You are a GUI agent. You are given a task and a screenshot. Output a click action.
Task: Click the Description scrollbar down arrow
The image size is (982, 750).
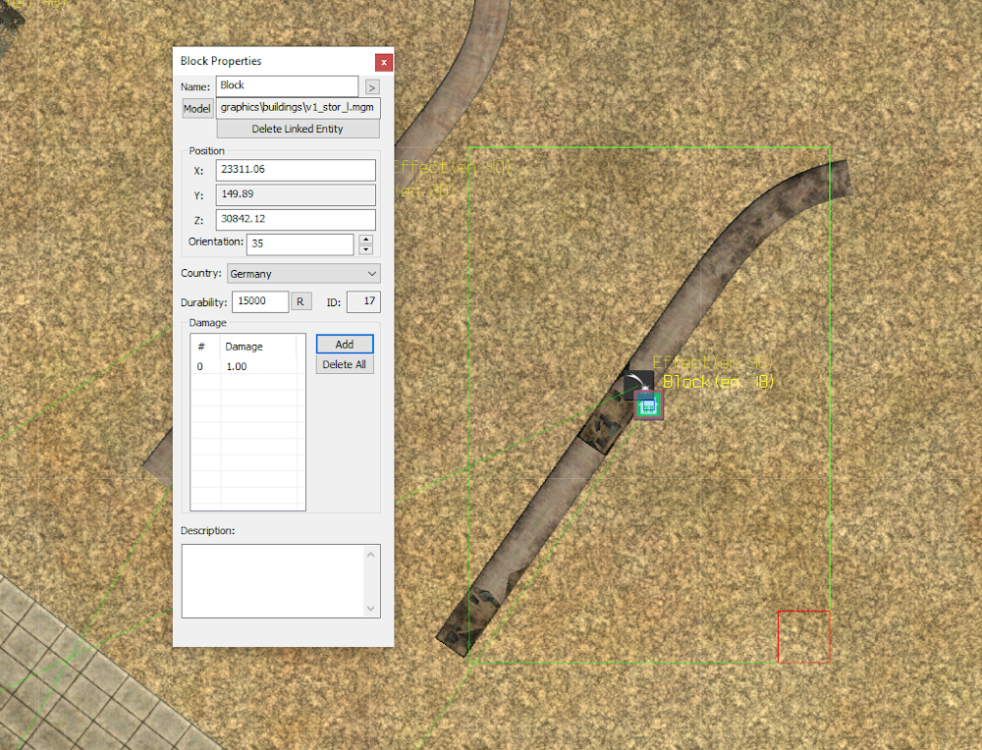pos(371,608)
